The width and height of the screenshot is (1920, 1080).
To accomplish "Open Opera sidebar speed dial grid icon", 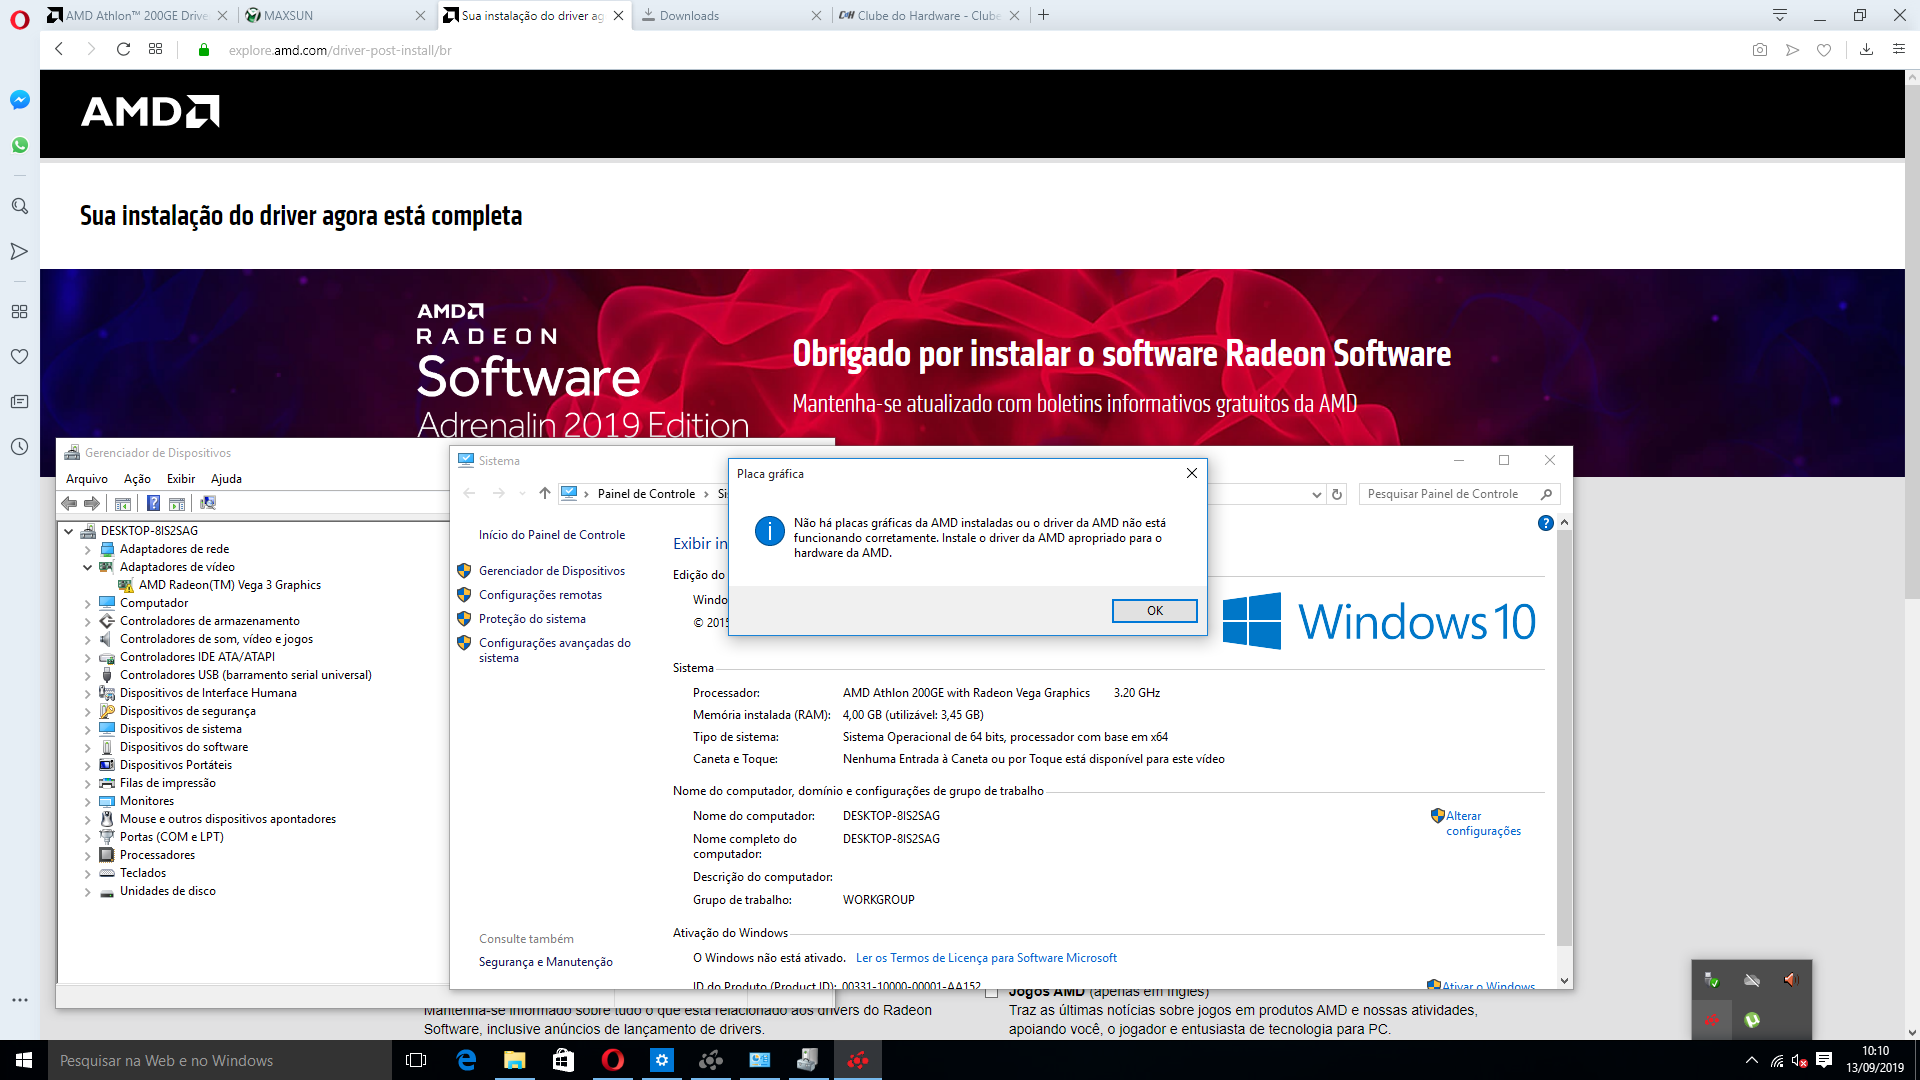I will click(20, 311).
